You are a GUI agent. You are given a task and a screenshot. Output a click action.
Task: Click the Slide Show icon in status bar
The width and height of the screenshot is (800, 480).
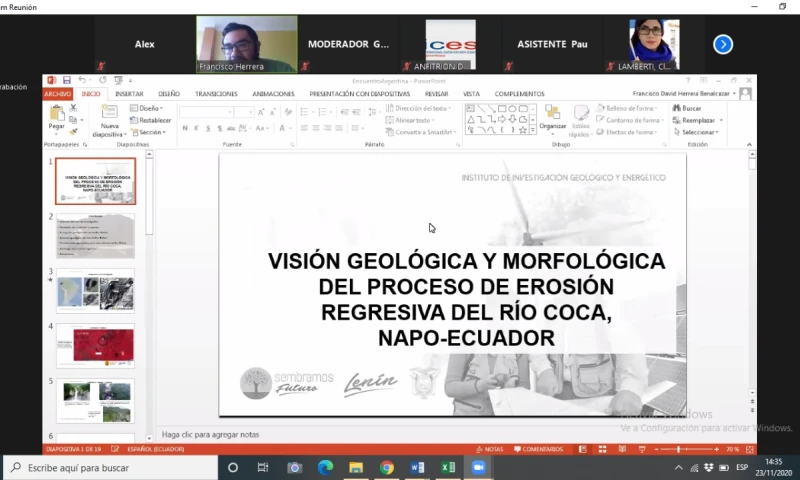pyautogui.click(x=642, y=449)
